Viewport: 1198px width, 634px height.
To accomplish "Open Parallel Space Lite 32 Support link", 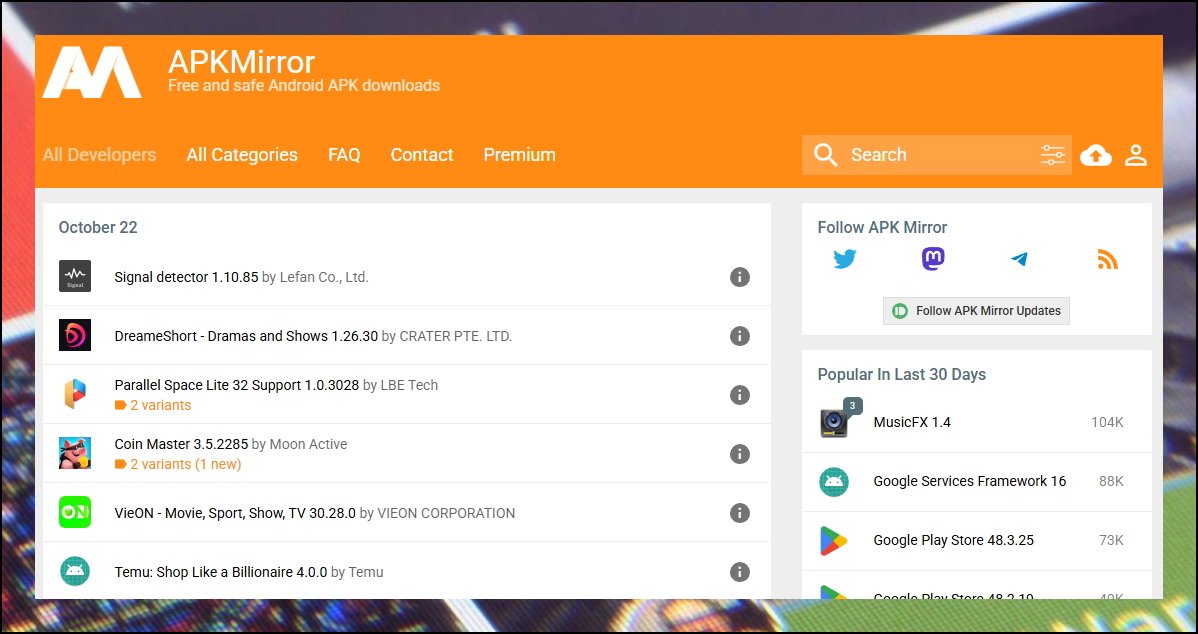I will point(237,385).
